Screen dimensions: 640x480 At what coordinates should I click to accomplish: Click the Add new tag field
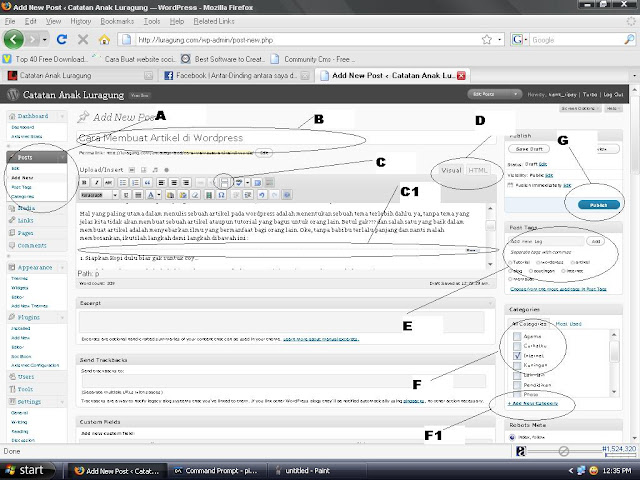coord(546,241)
